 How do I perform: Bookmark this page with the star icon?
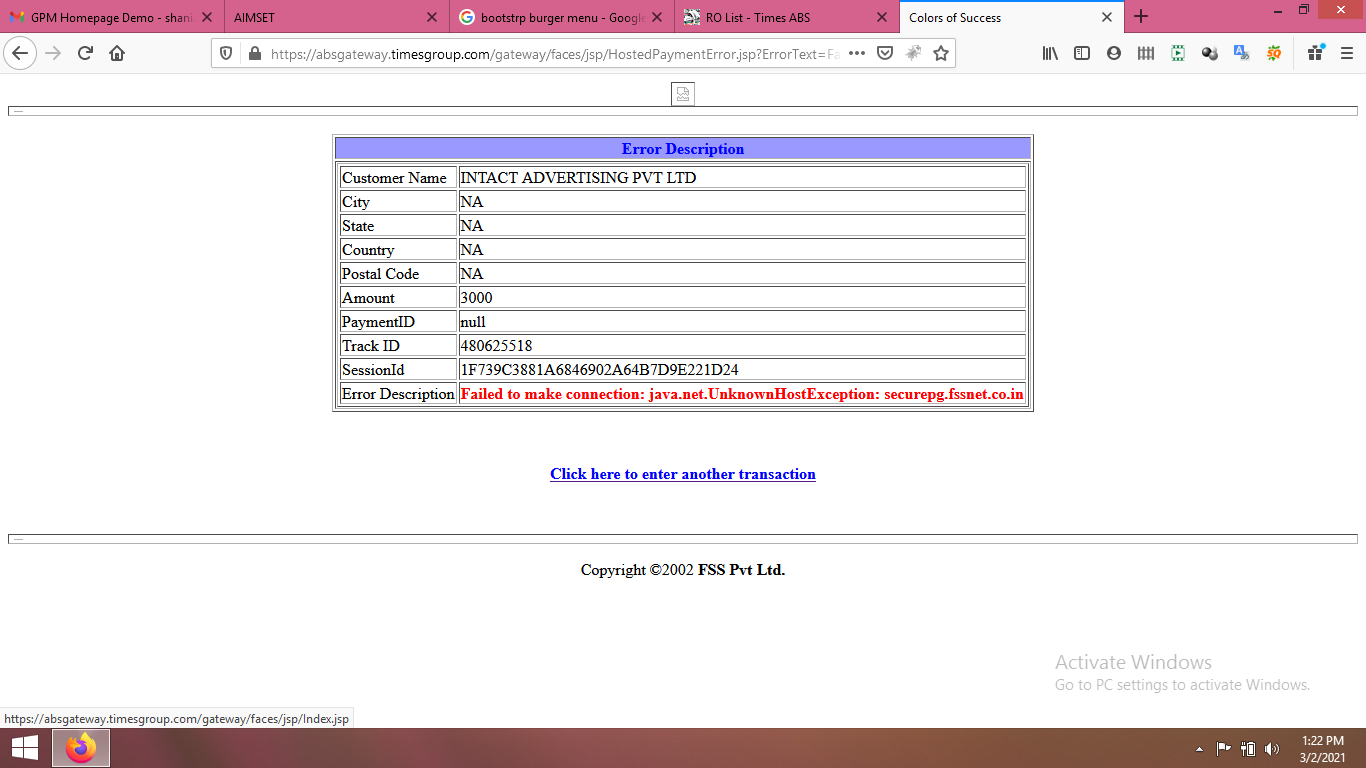[941, 54]
